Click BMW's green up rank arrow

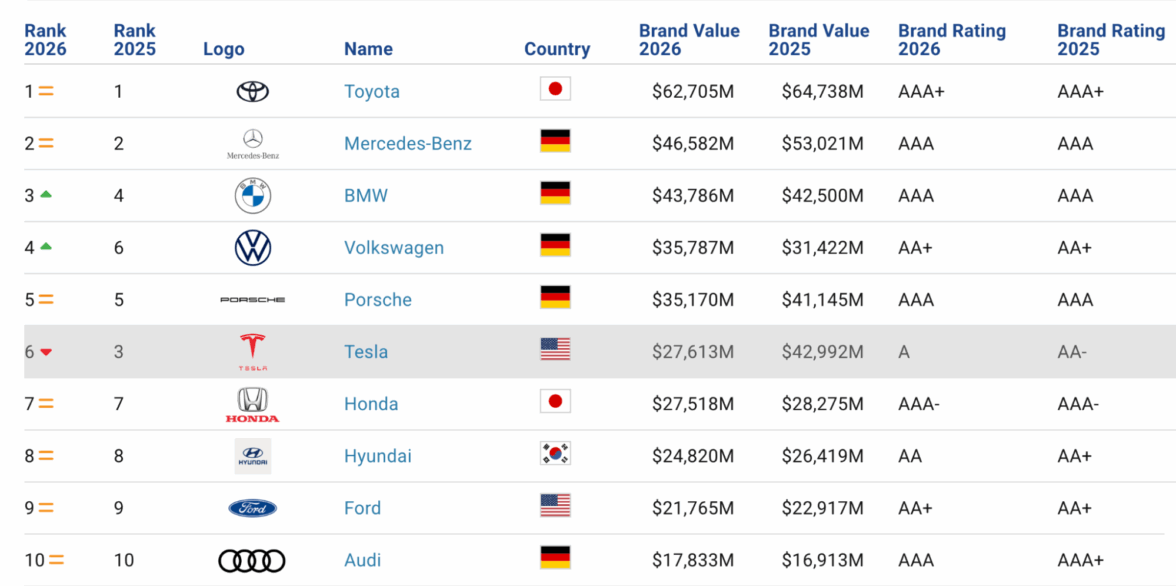(46, 194)
